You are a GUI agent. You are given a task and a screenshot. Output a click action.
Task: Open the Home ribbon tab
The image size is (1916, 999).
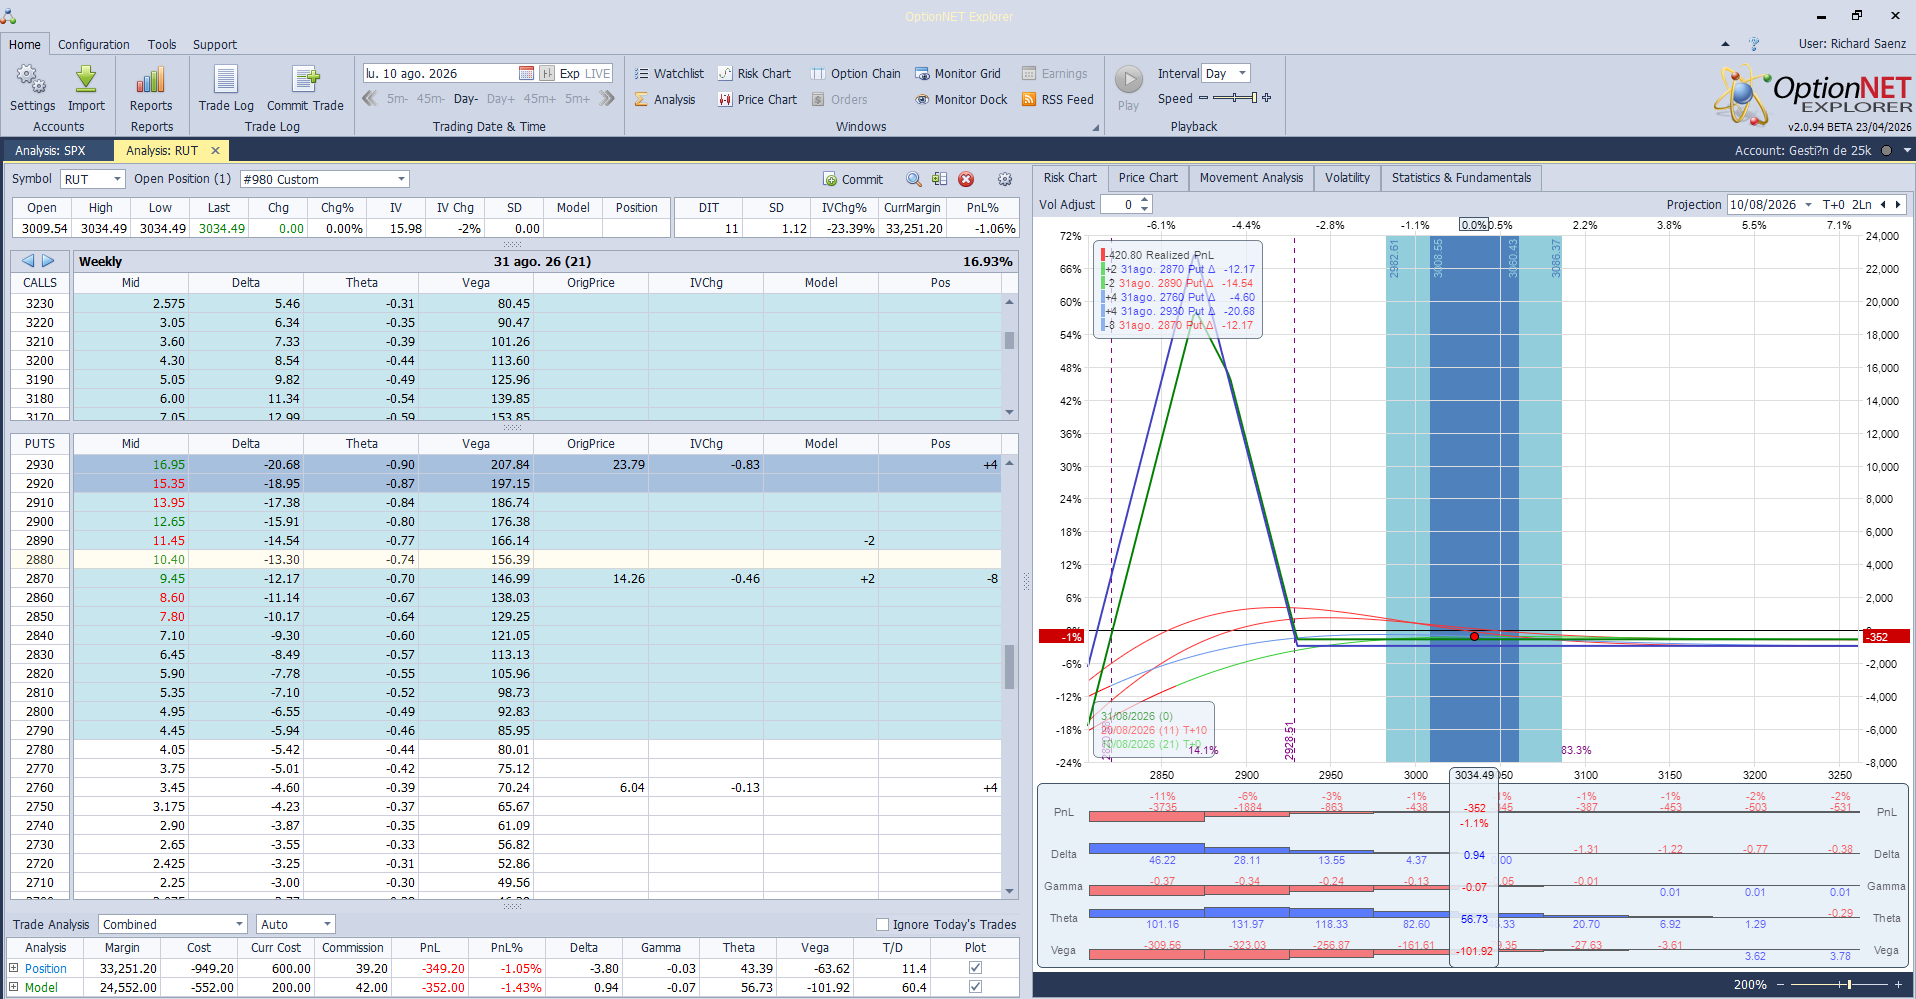(25, 44)
